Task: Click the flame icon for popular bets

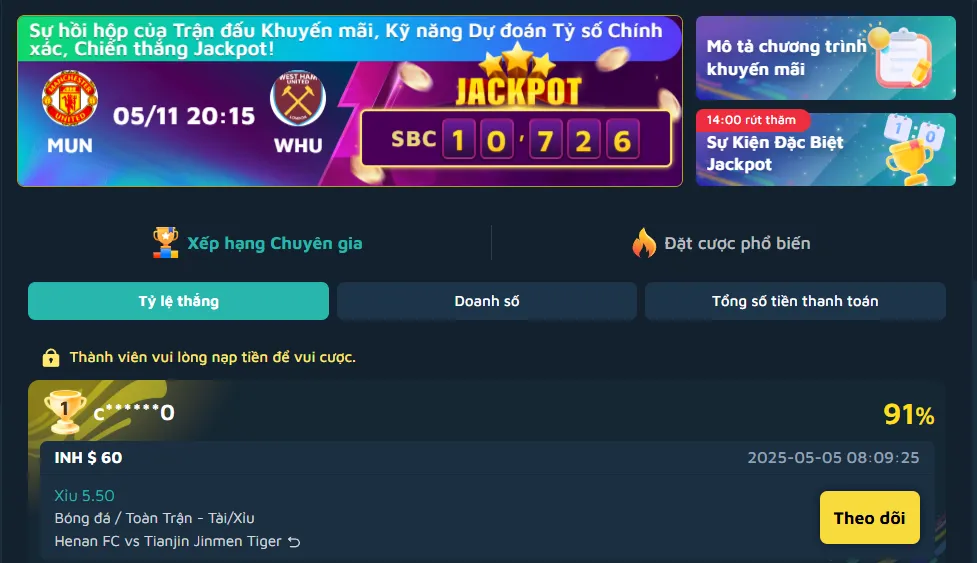Action: point(644,243)
